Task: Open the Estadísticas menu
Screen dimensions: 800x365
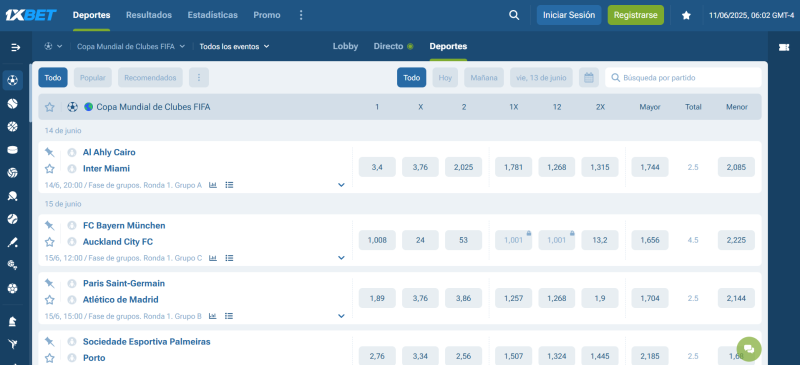Action: coord(213,15)
